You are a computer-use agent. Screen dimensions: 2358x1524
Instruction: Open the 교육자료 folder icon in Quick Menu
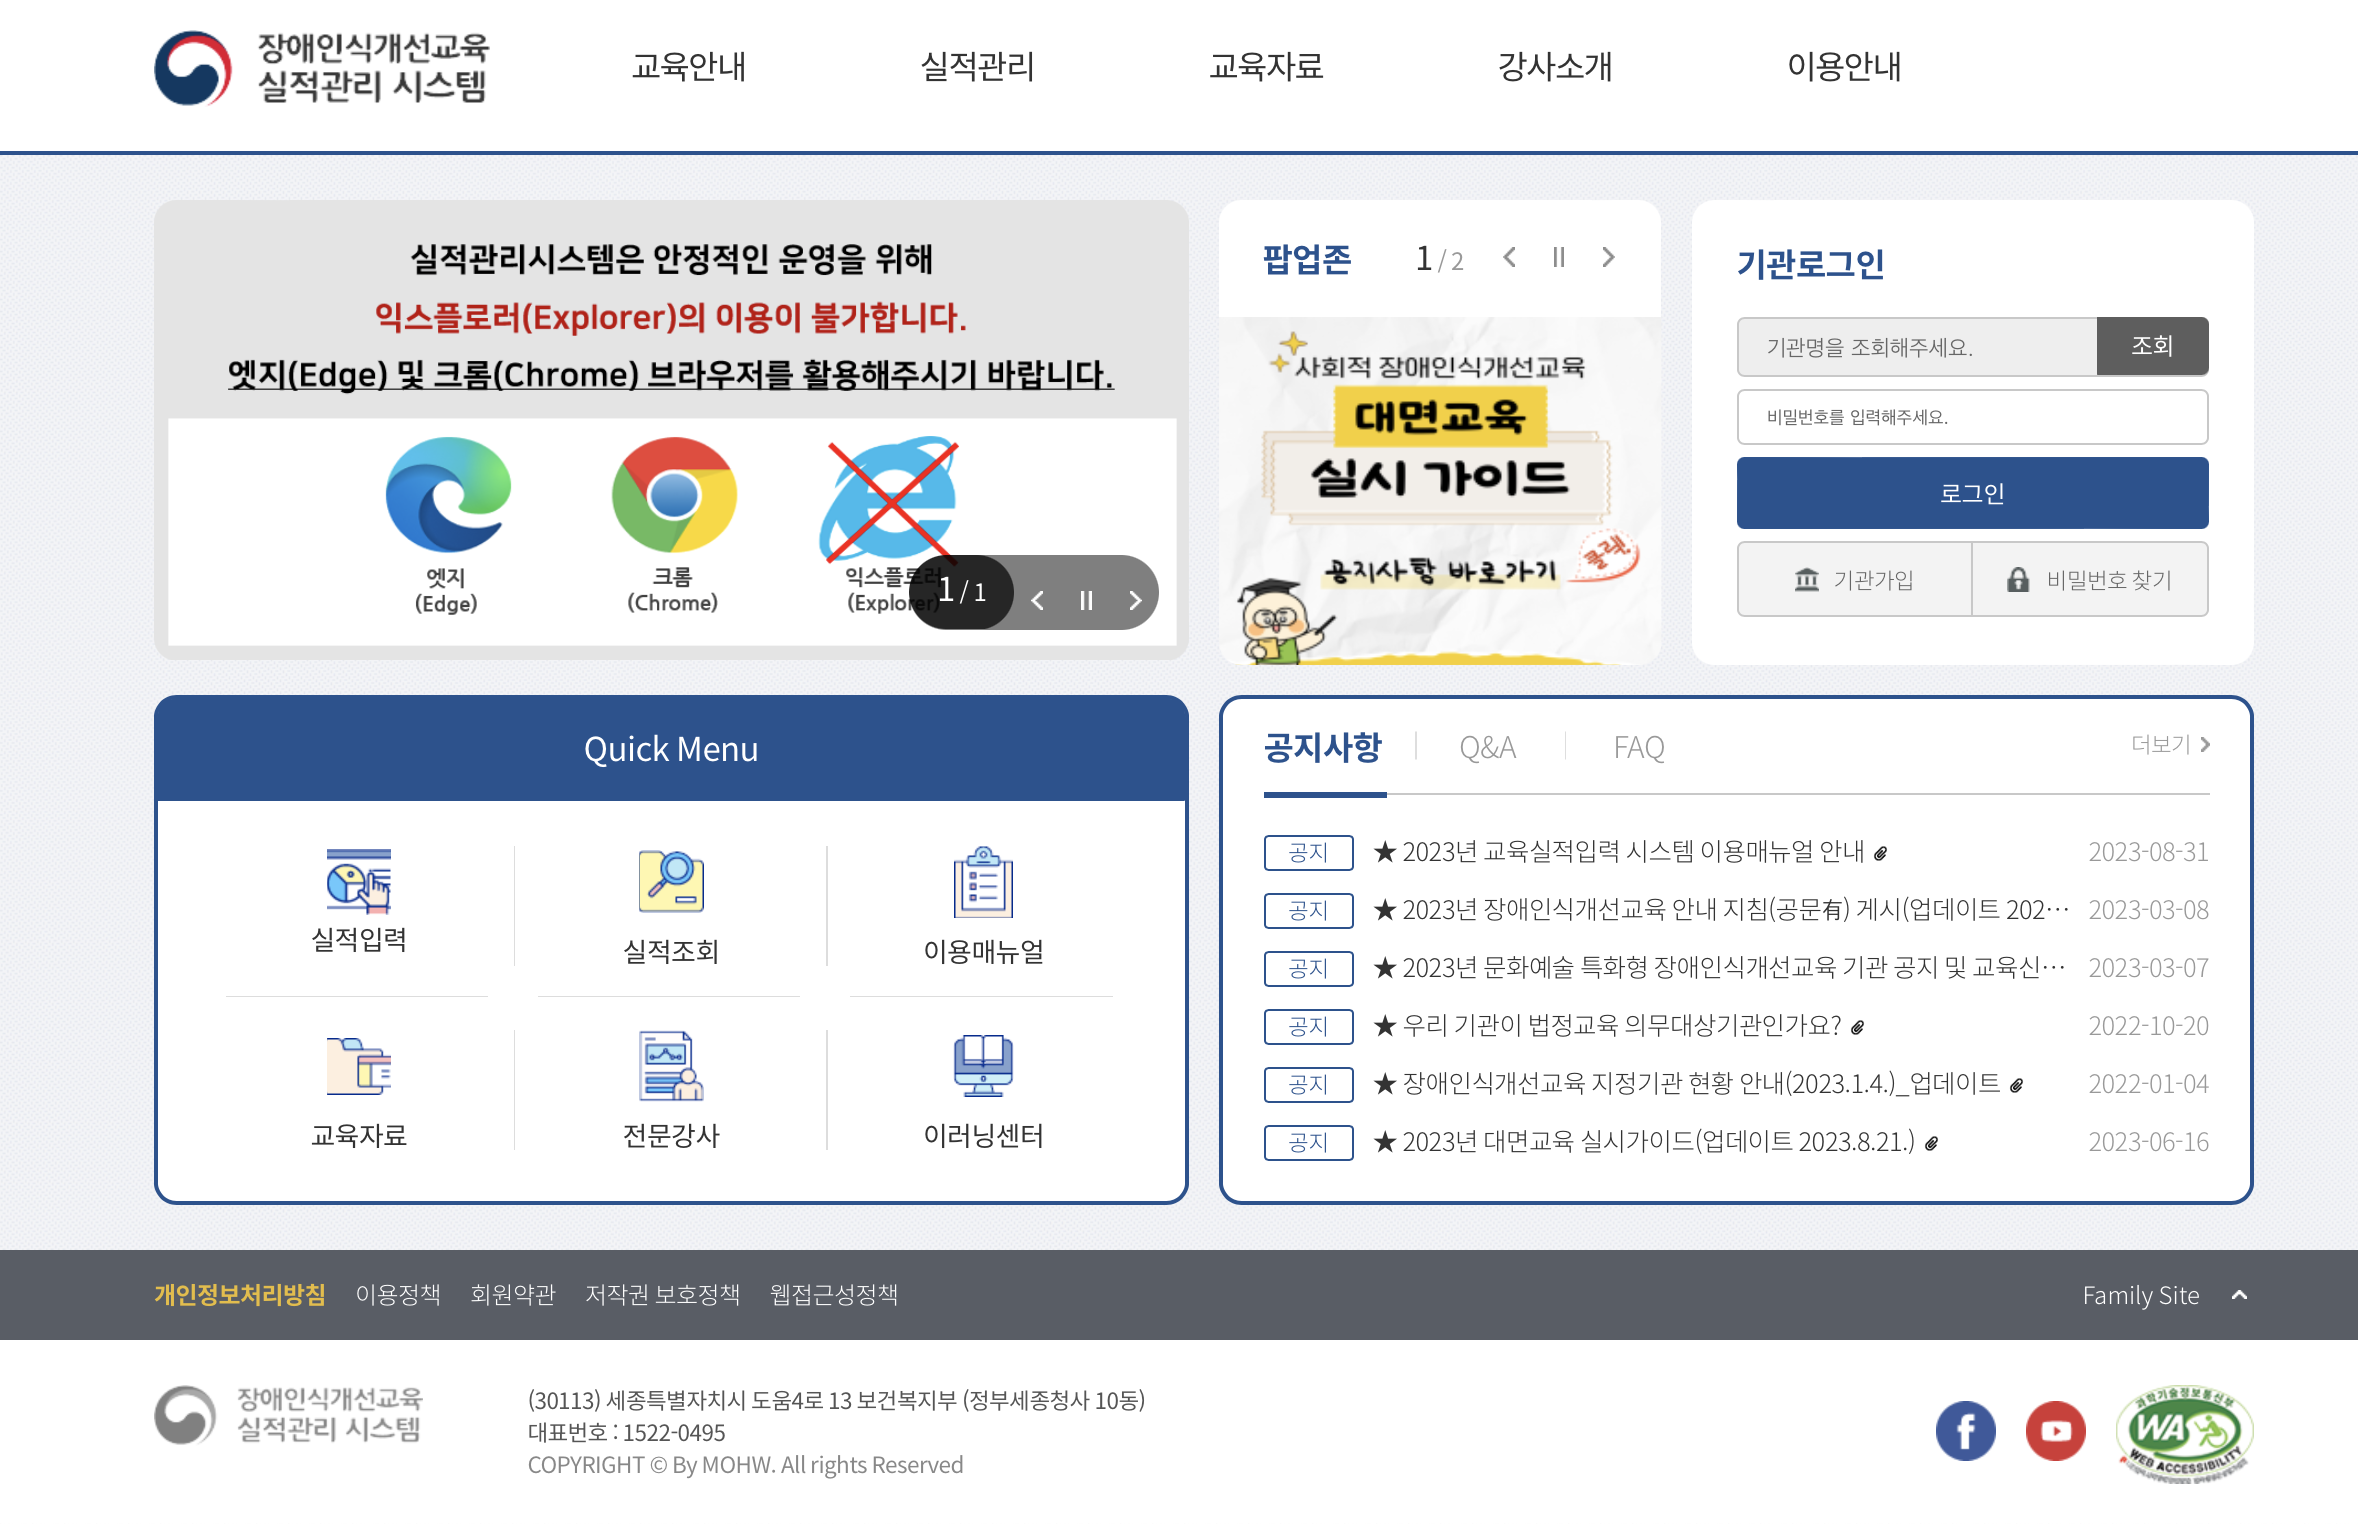click(357, 1066)
